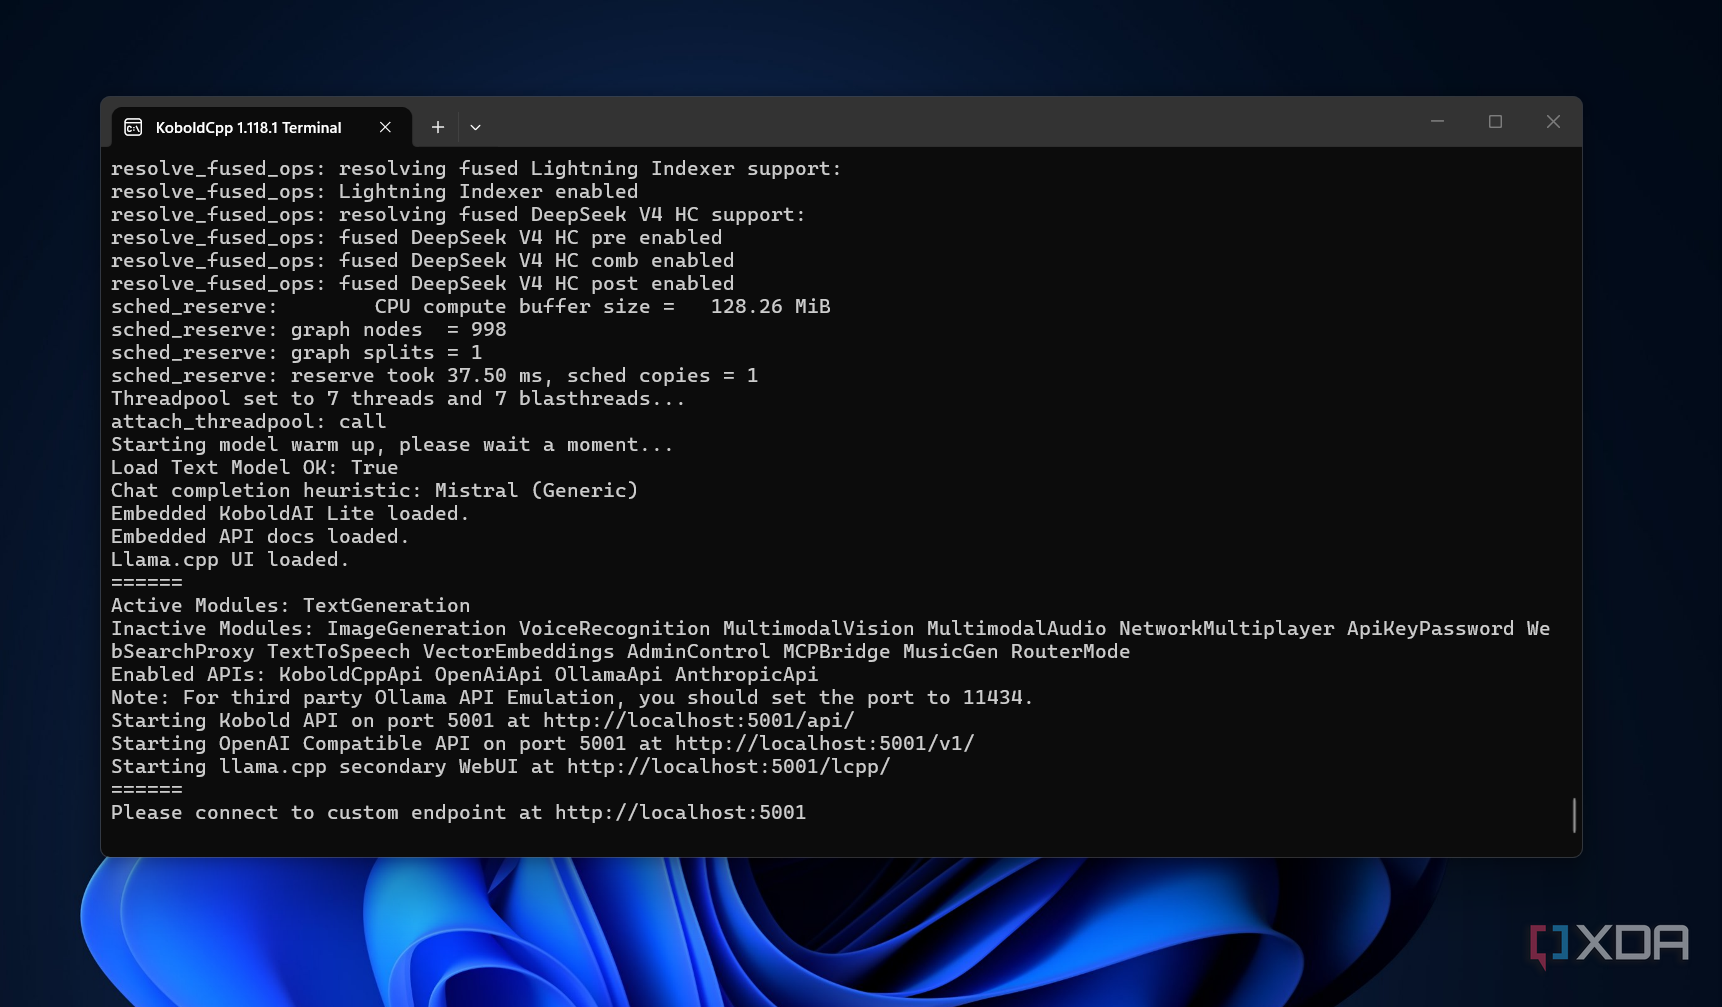Maximize the terminal window
The image size is (1722, 1007).
pos(1495,121)
